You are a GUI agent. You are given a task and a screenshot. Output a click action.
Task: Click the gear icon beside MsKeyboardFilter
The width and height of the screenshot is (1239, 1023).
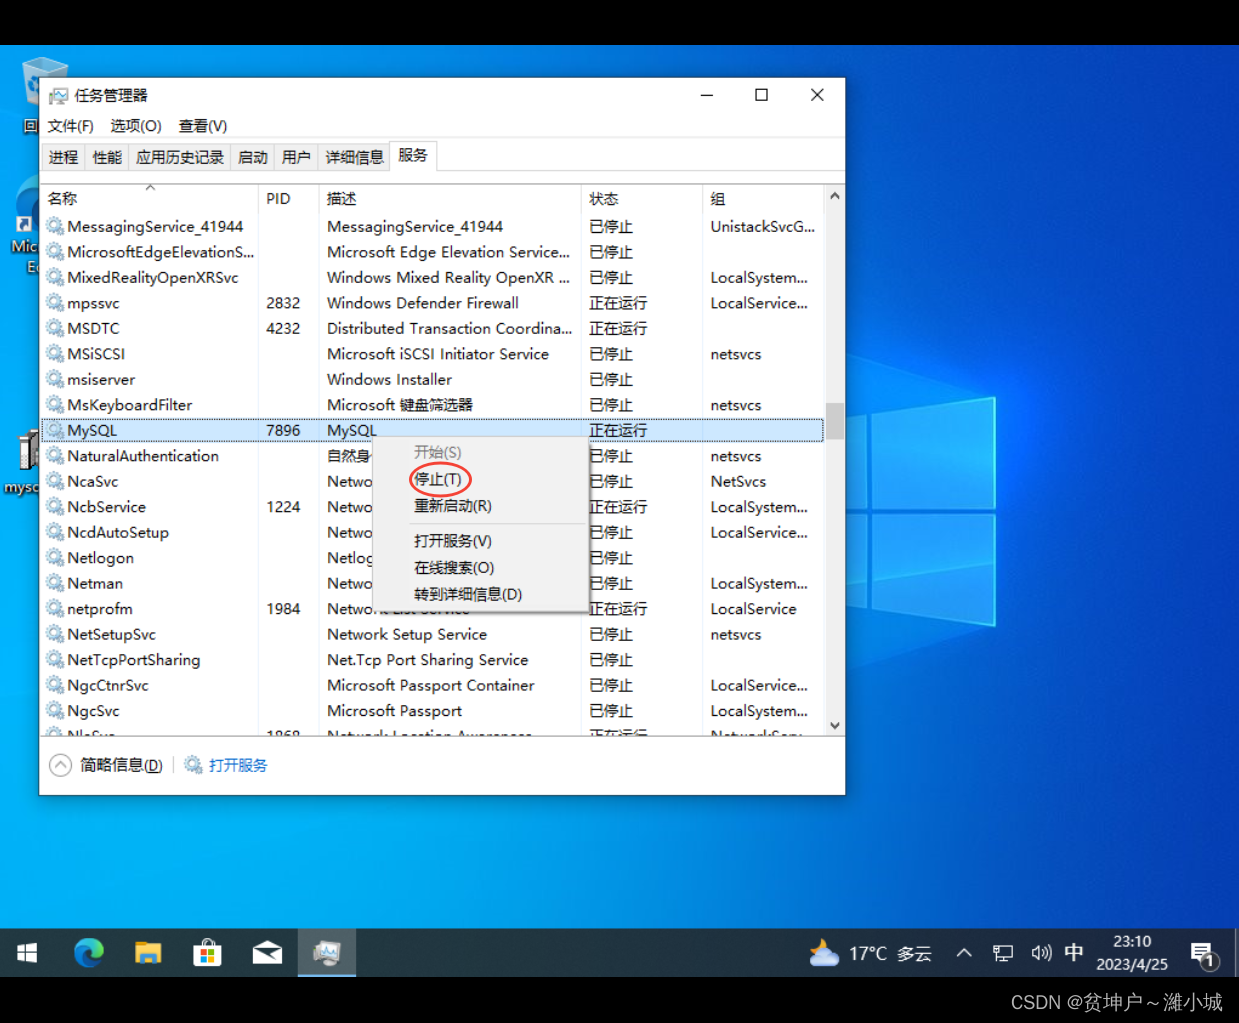[x=55, y=405]
